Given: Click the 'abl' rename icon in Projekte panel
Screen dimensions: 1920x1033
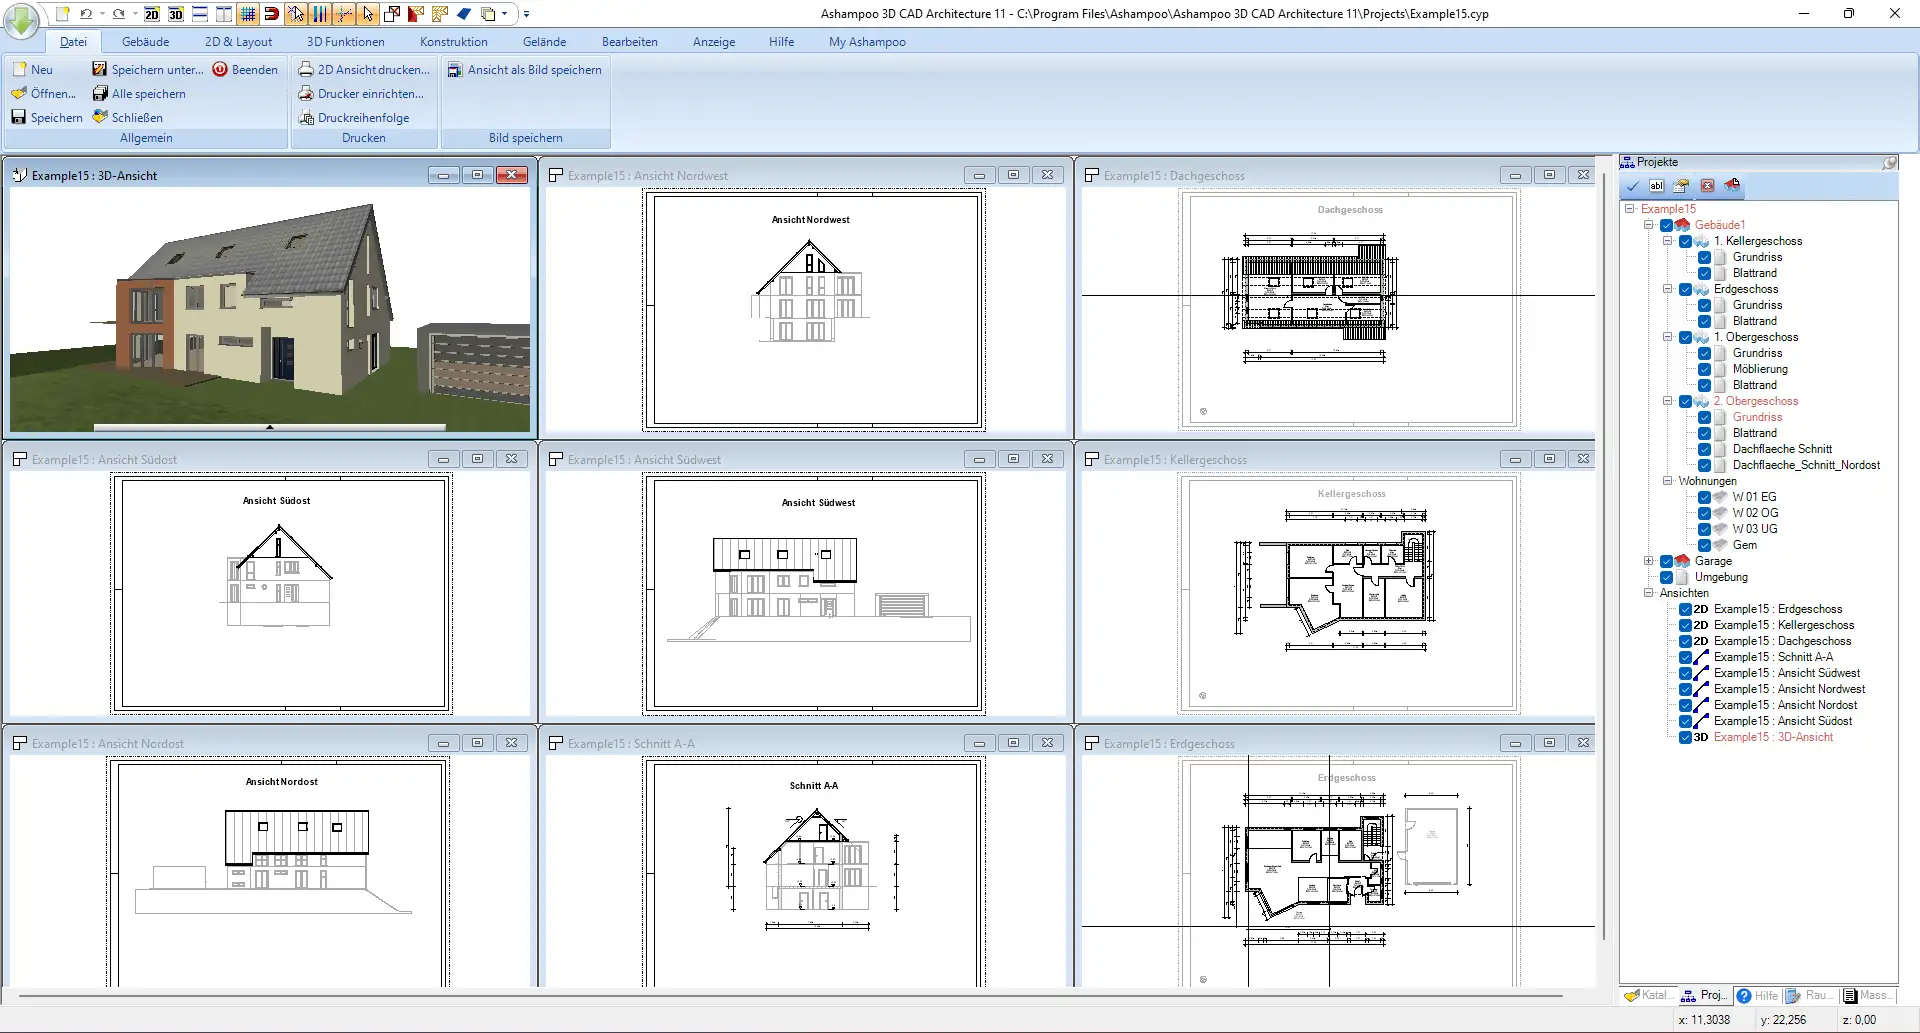Looking at the screenshot, I should click(x=1657, y=186).
